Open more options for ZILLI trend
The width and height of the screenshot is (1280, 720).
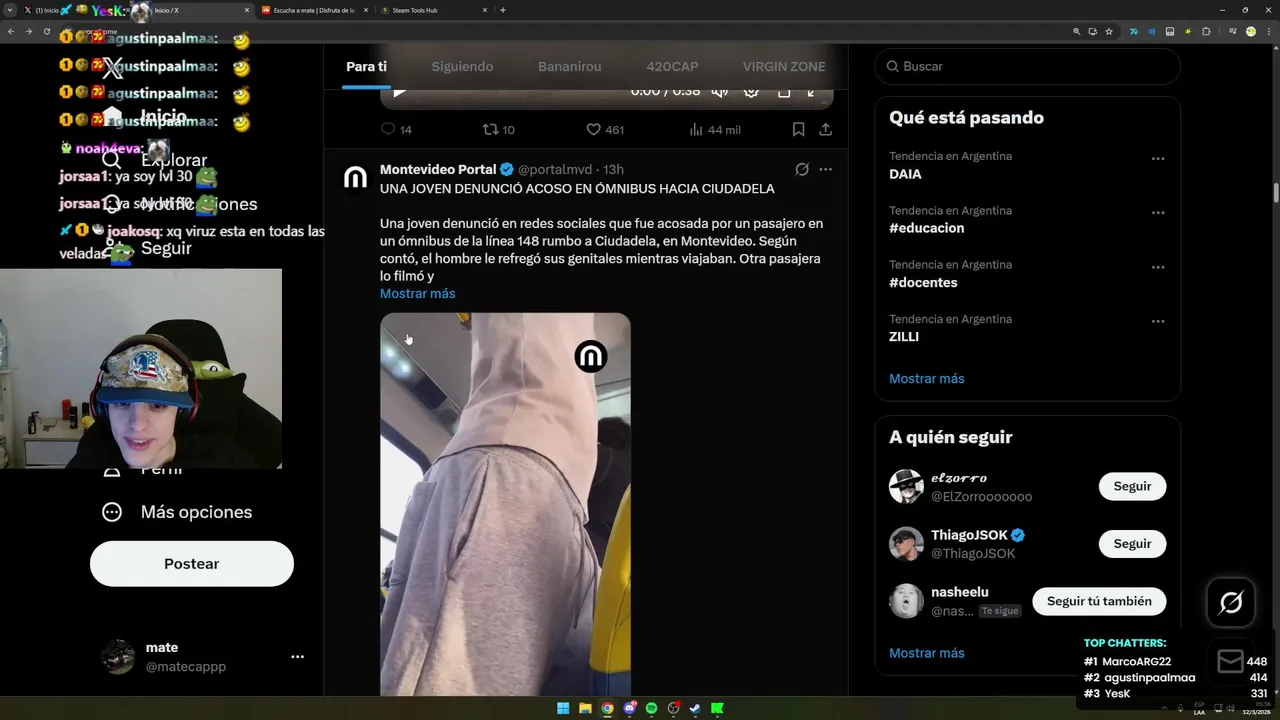pos(1158,322)
